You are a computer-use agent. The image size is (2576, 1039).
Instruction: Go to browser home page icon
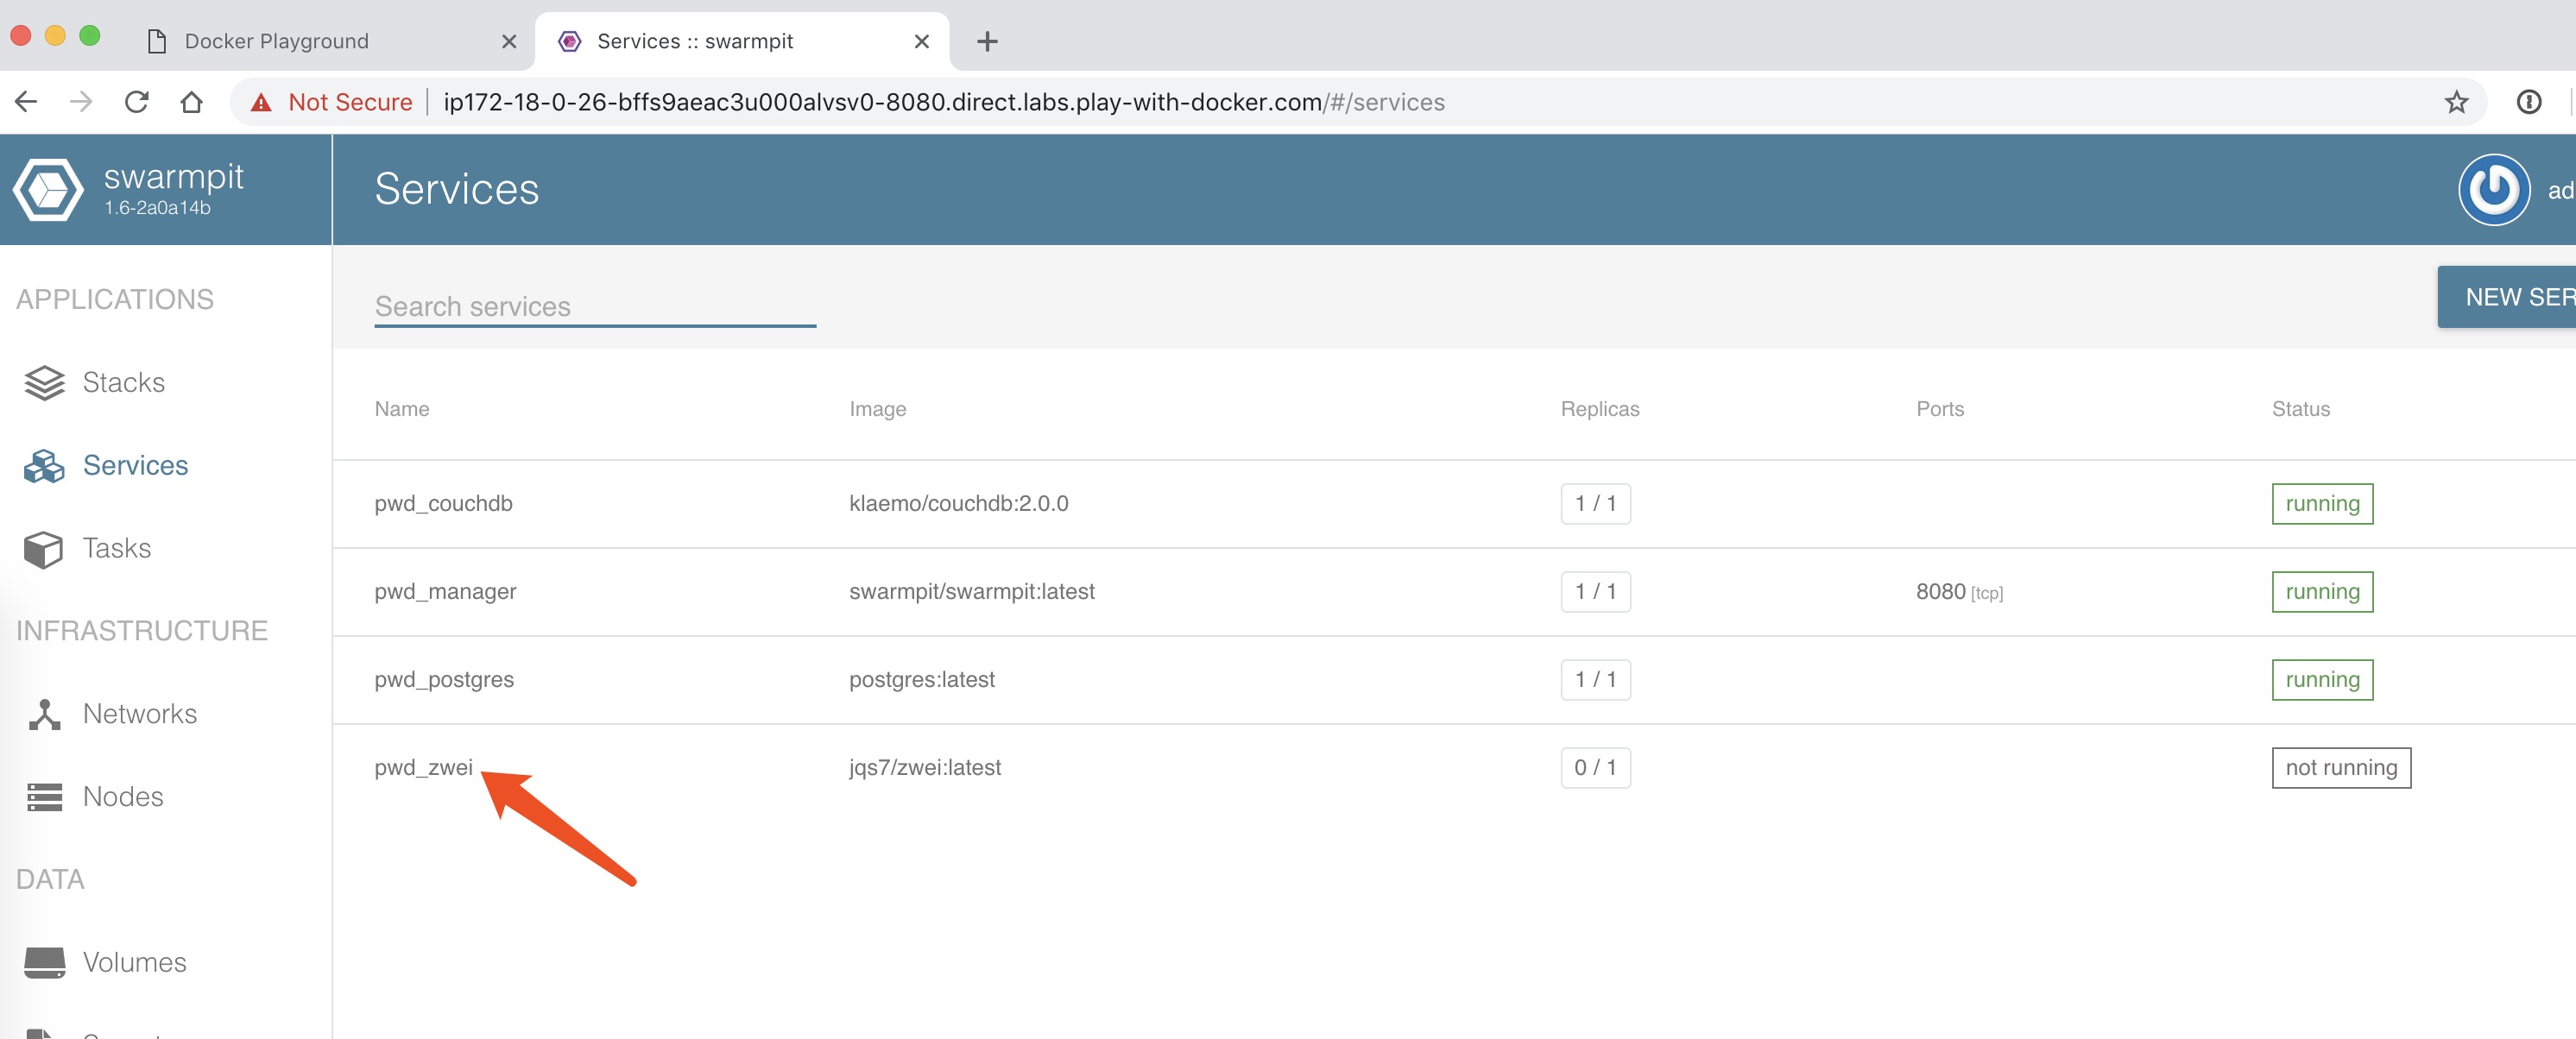(x=192, y=102)
